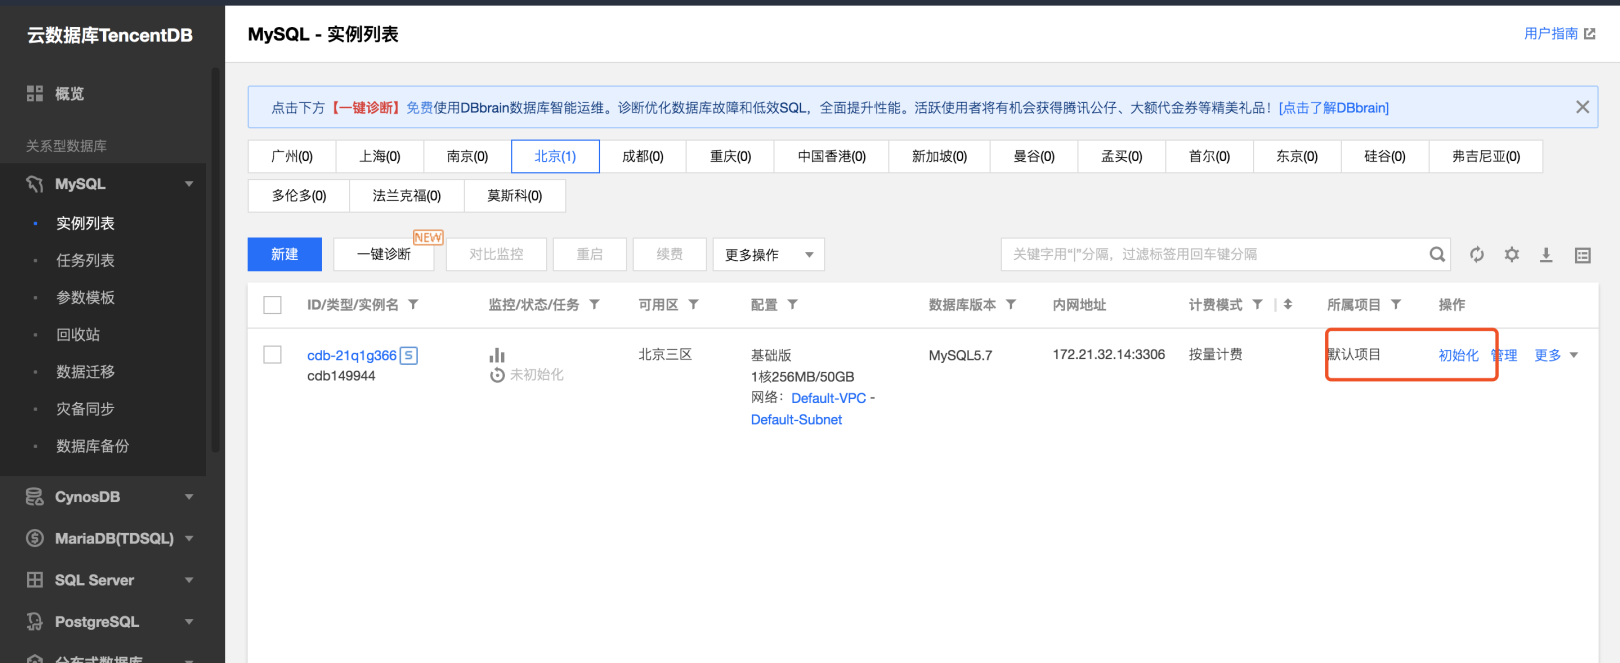Image resolution: width=1620 pixels, height=663 pixels.
Task: Select the 硅谷(0) region tab
Action: click(x=1385, y=156)
